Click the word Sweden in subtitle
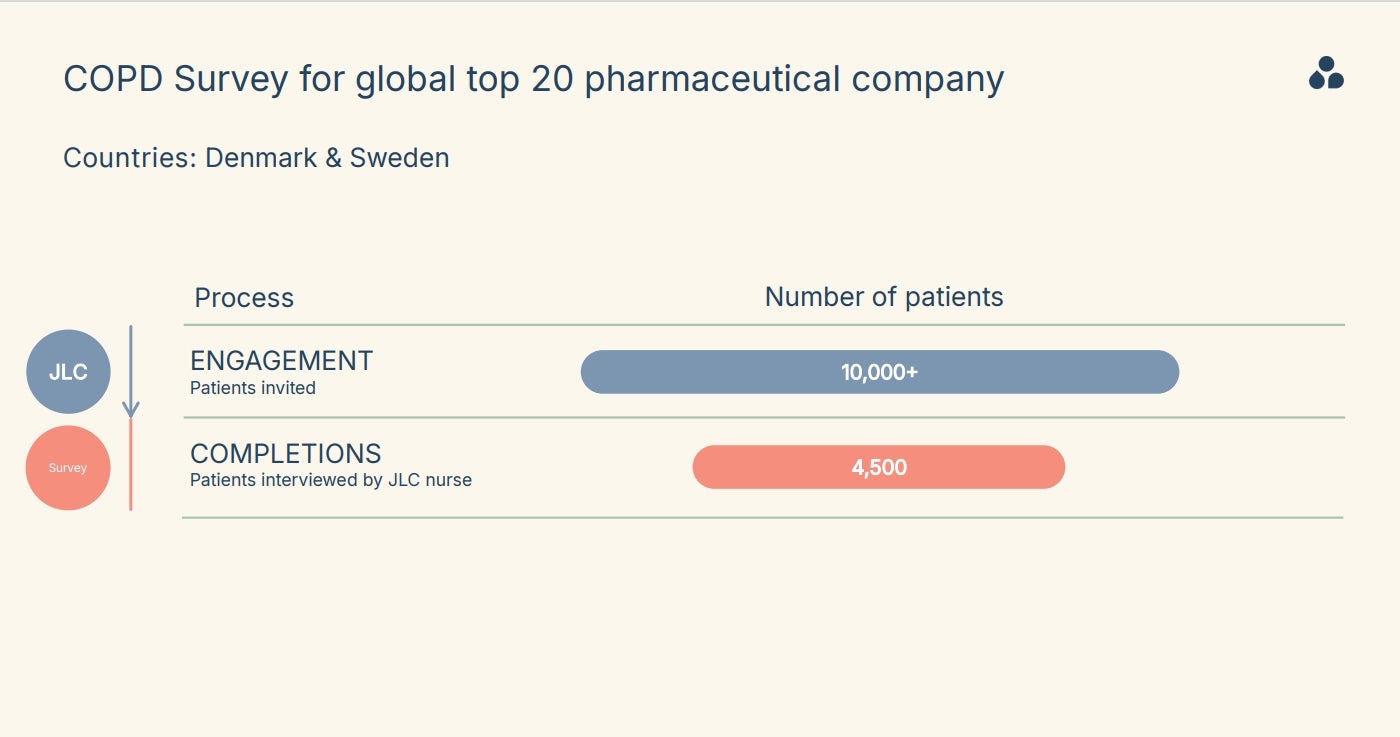 [x=399, y=158]
